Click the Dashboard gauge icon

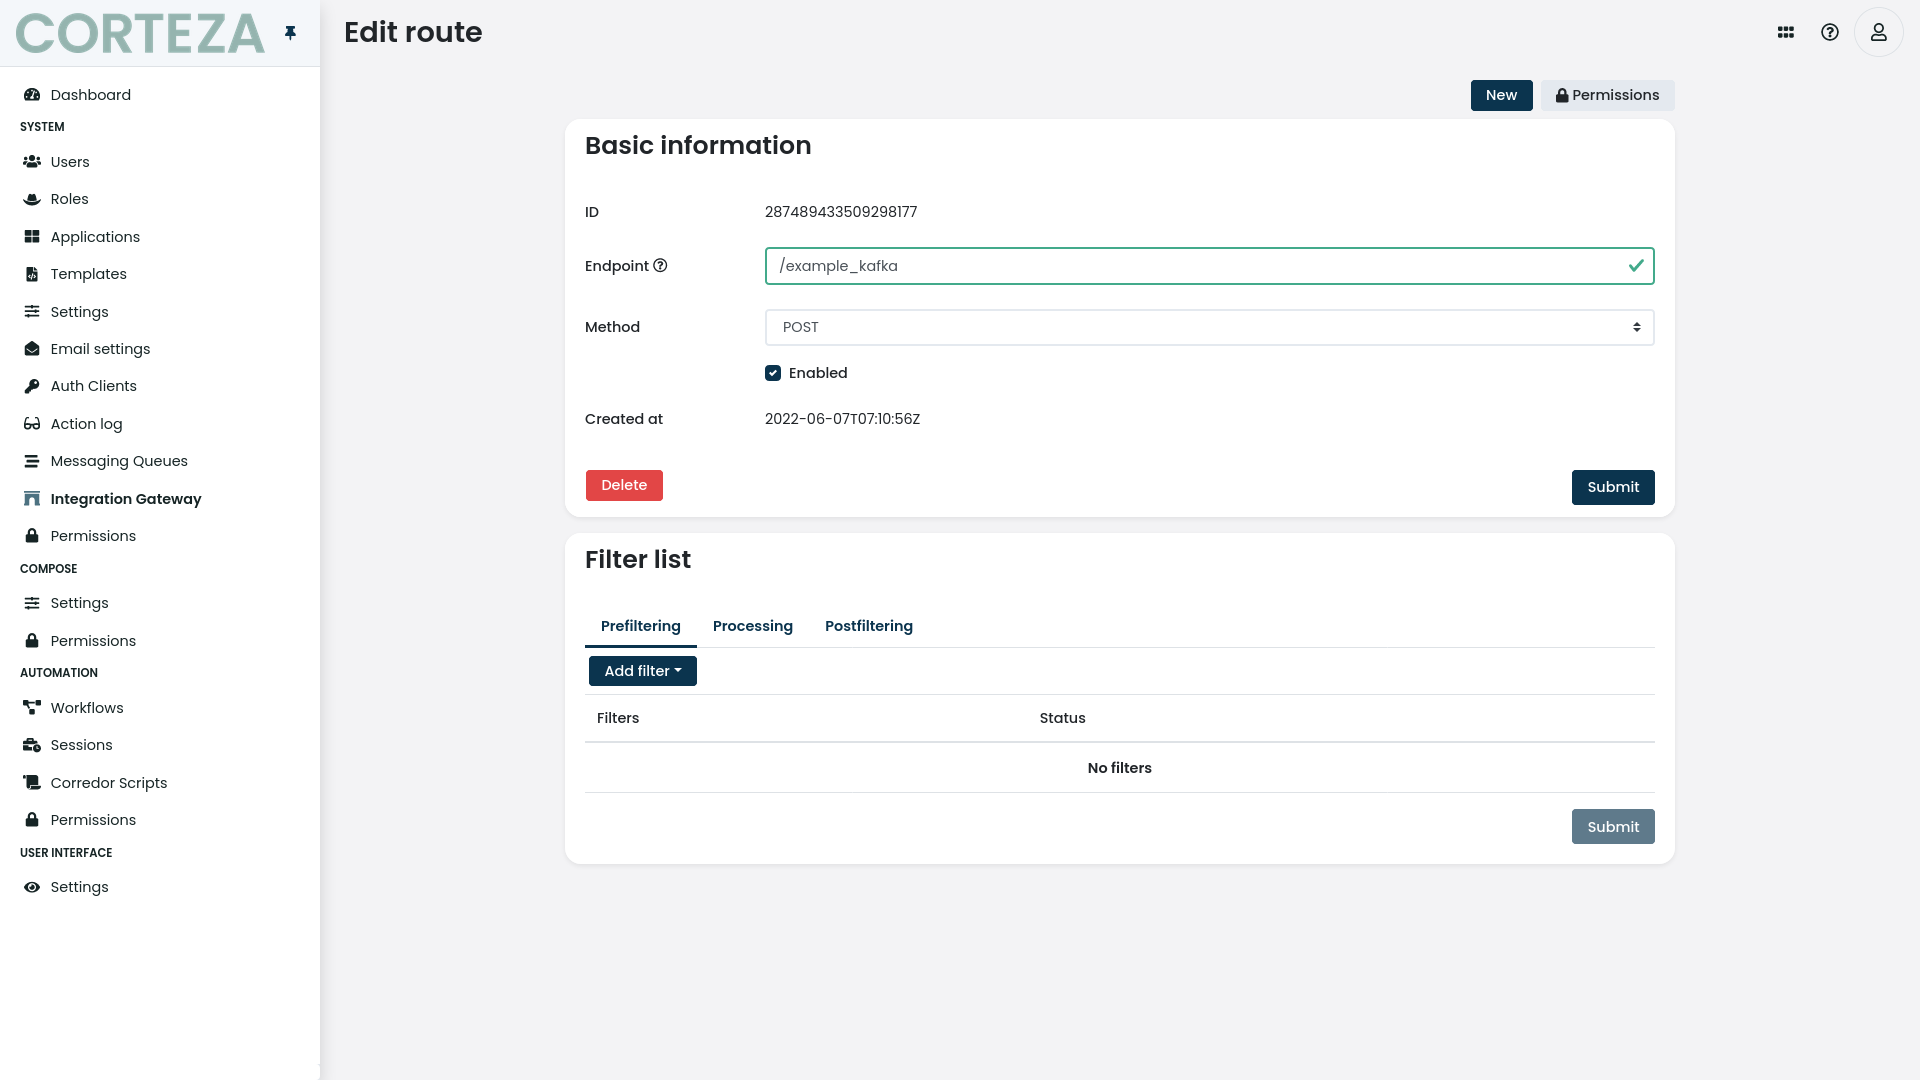(x=32, y=95)
